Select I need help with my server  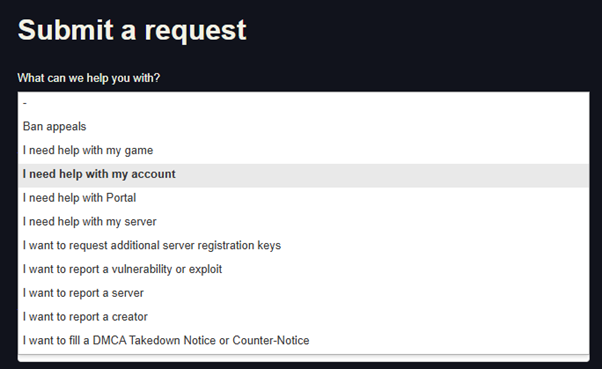(303, 222)
